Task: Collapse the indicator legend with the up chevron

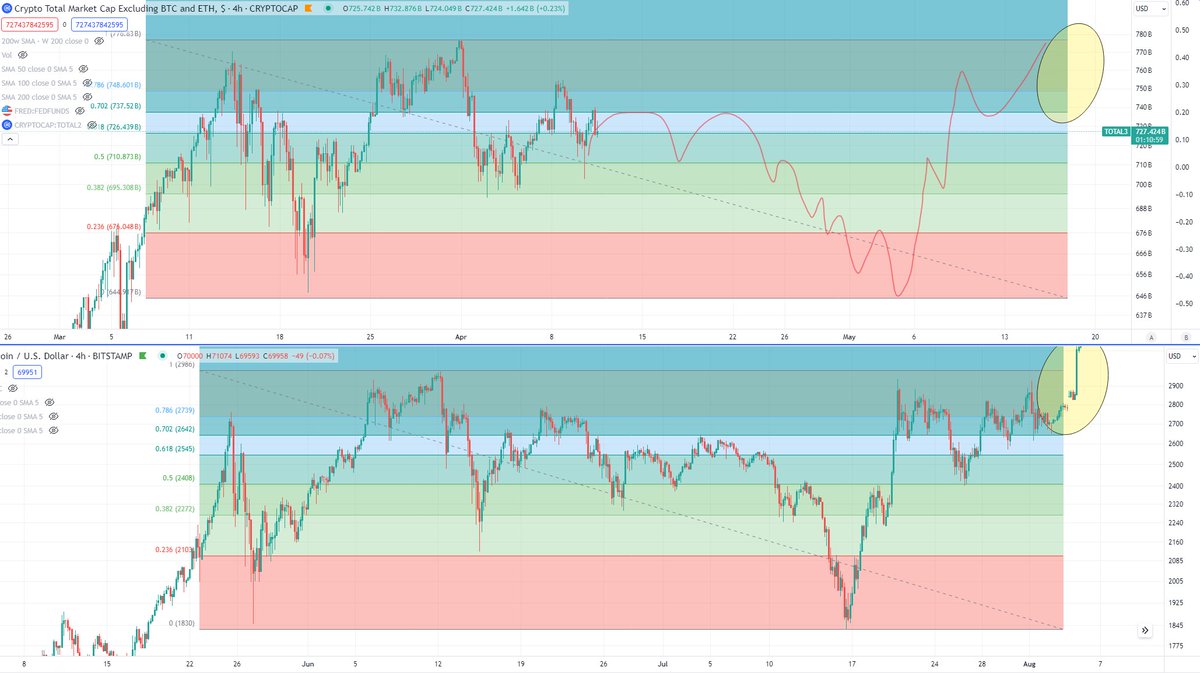Action: pos(11,137)
